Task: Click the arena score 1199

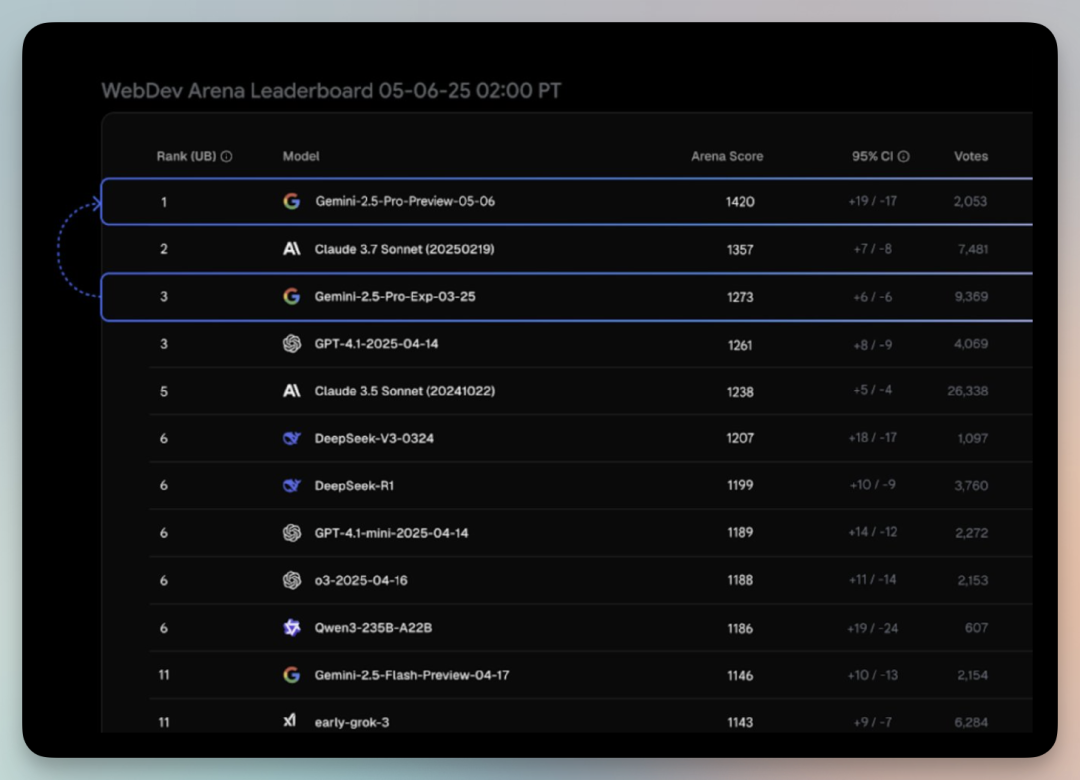Action: [740, 485]
